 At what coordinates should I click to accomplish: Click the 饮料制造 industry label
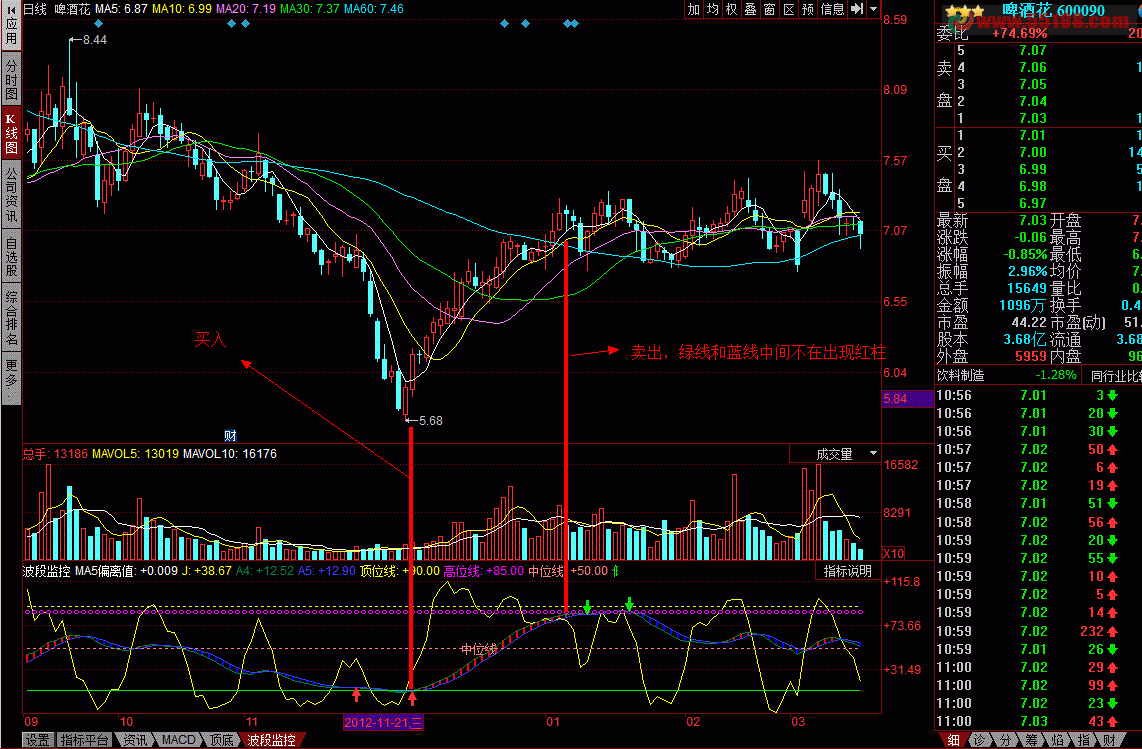click(960, 375)
